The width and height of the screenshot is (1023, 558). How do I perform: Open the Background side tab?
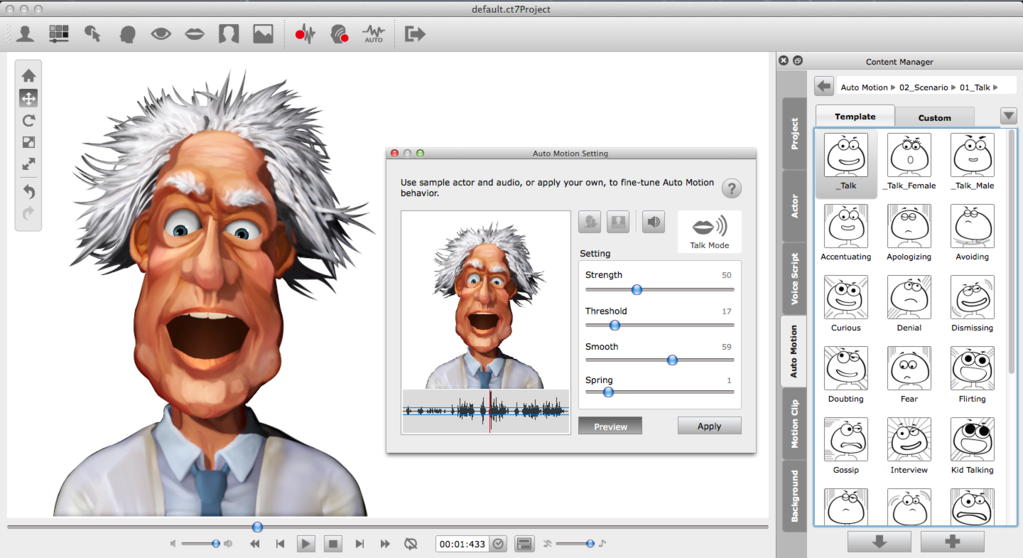coord(794,496)
